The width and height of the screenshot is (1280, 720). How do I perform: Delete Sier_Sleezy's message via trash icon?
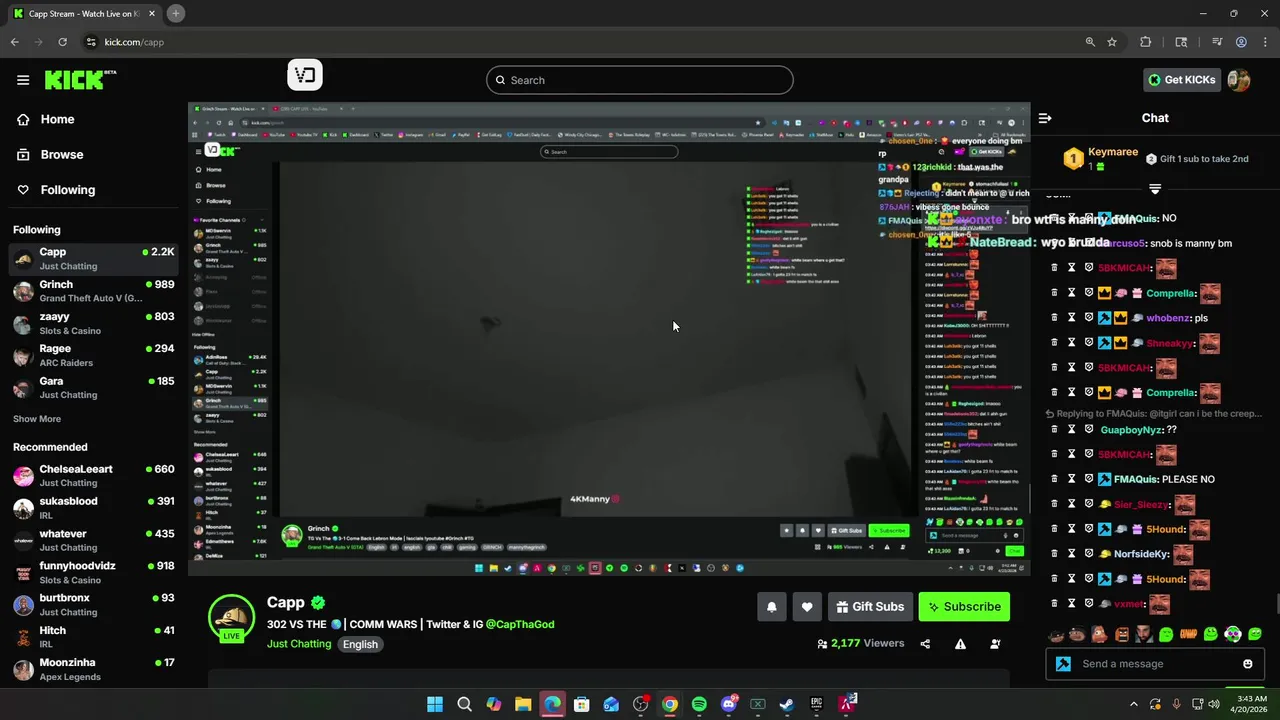(1054, 504)
